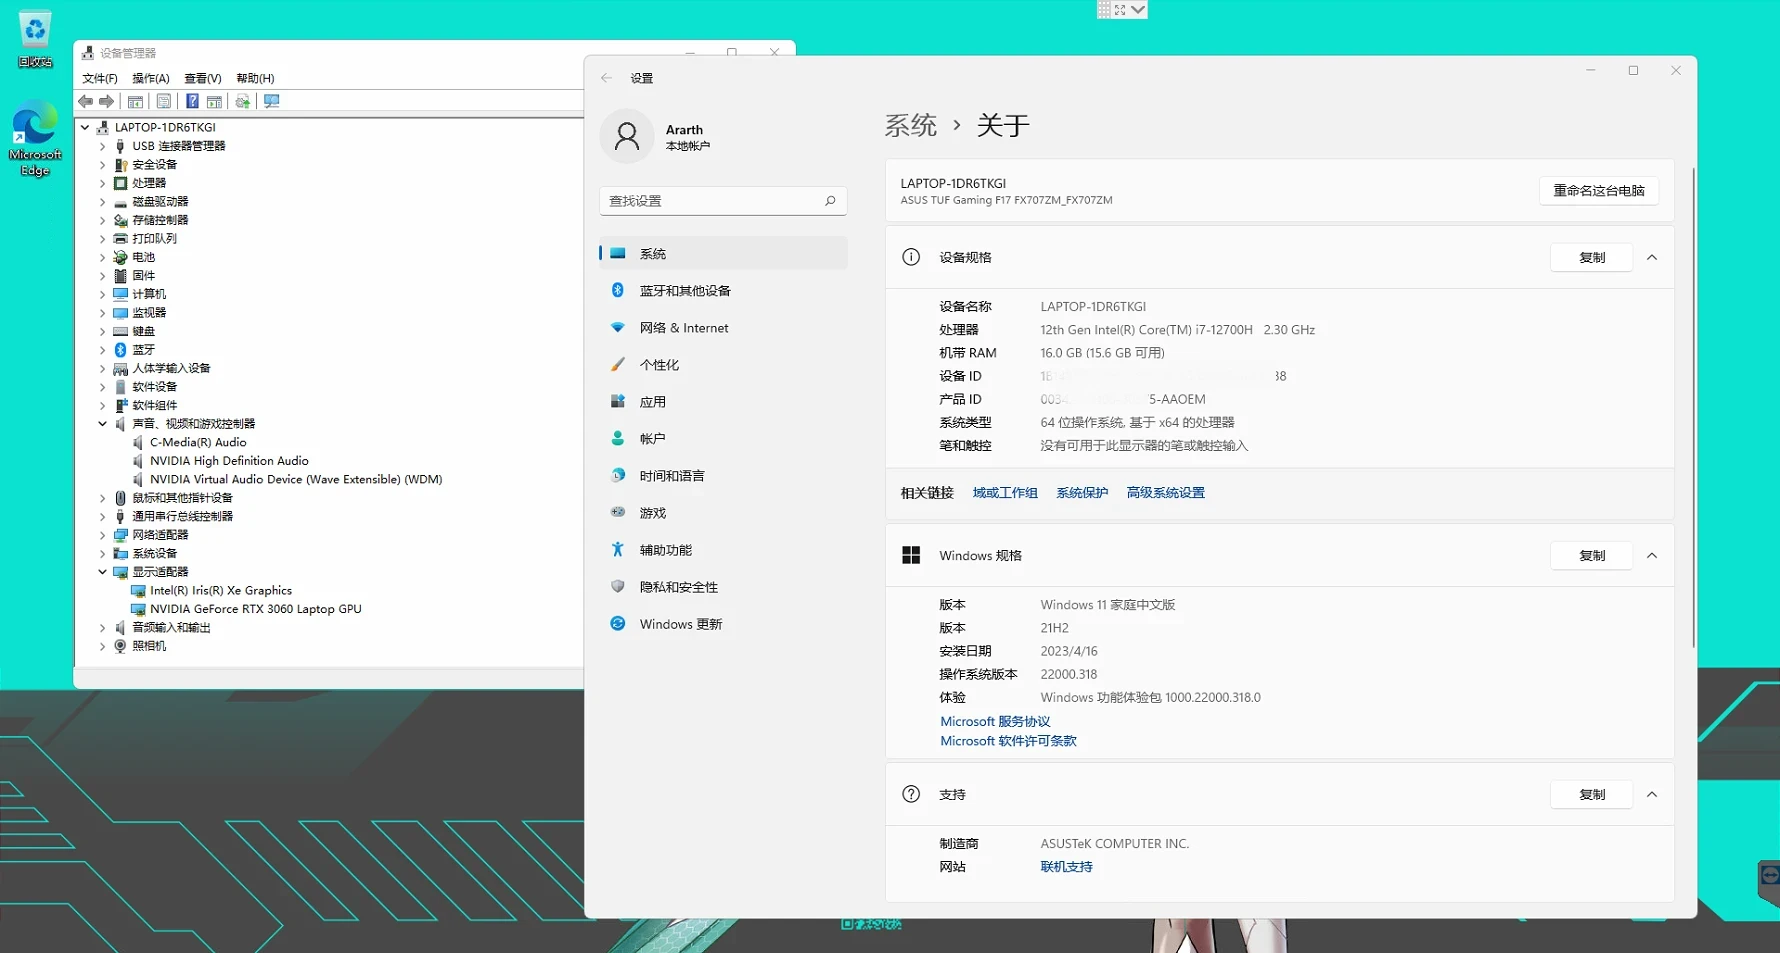Click the apps icon beside 应用
Viewport: 1780px width, 953px height.
pos(618,401)
